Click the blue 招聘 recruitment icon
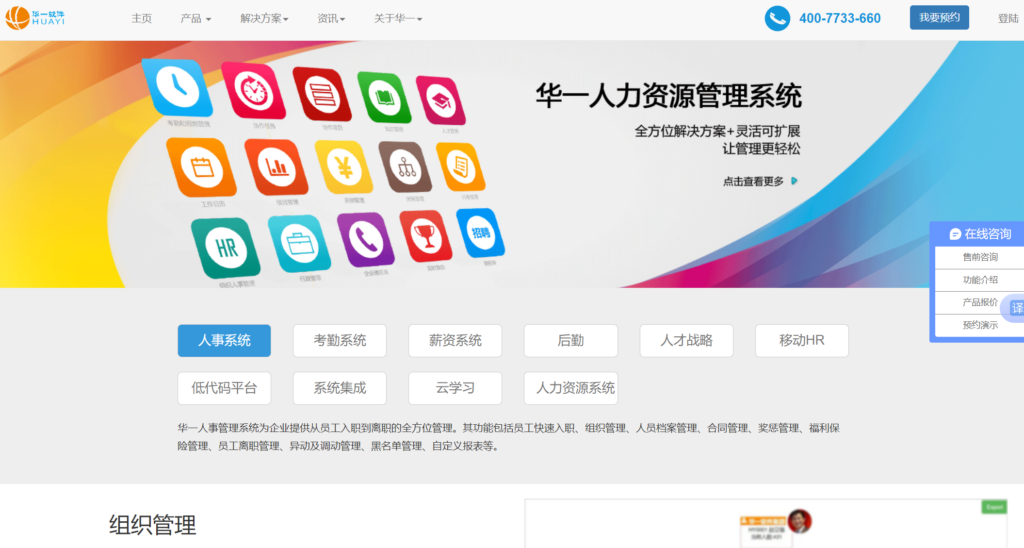 (x=481, y=233)
